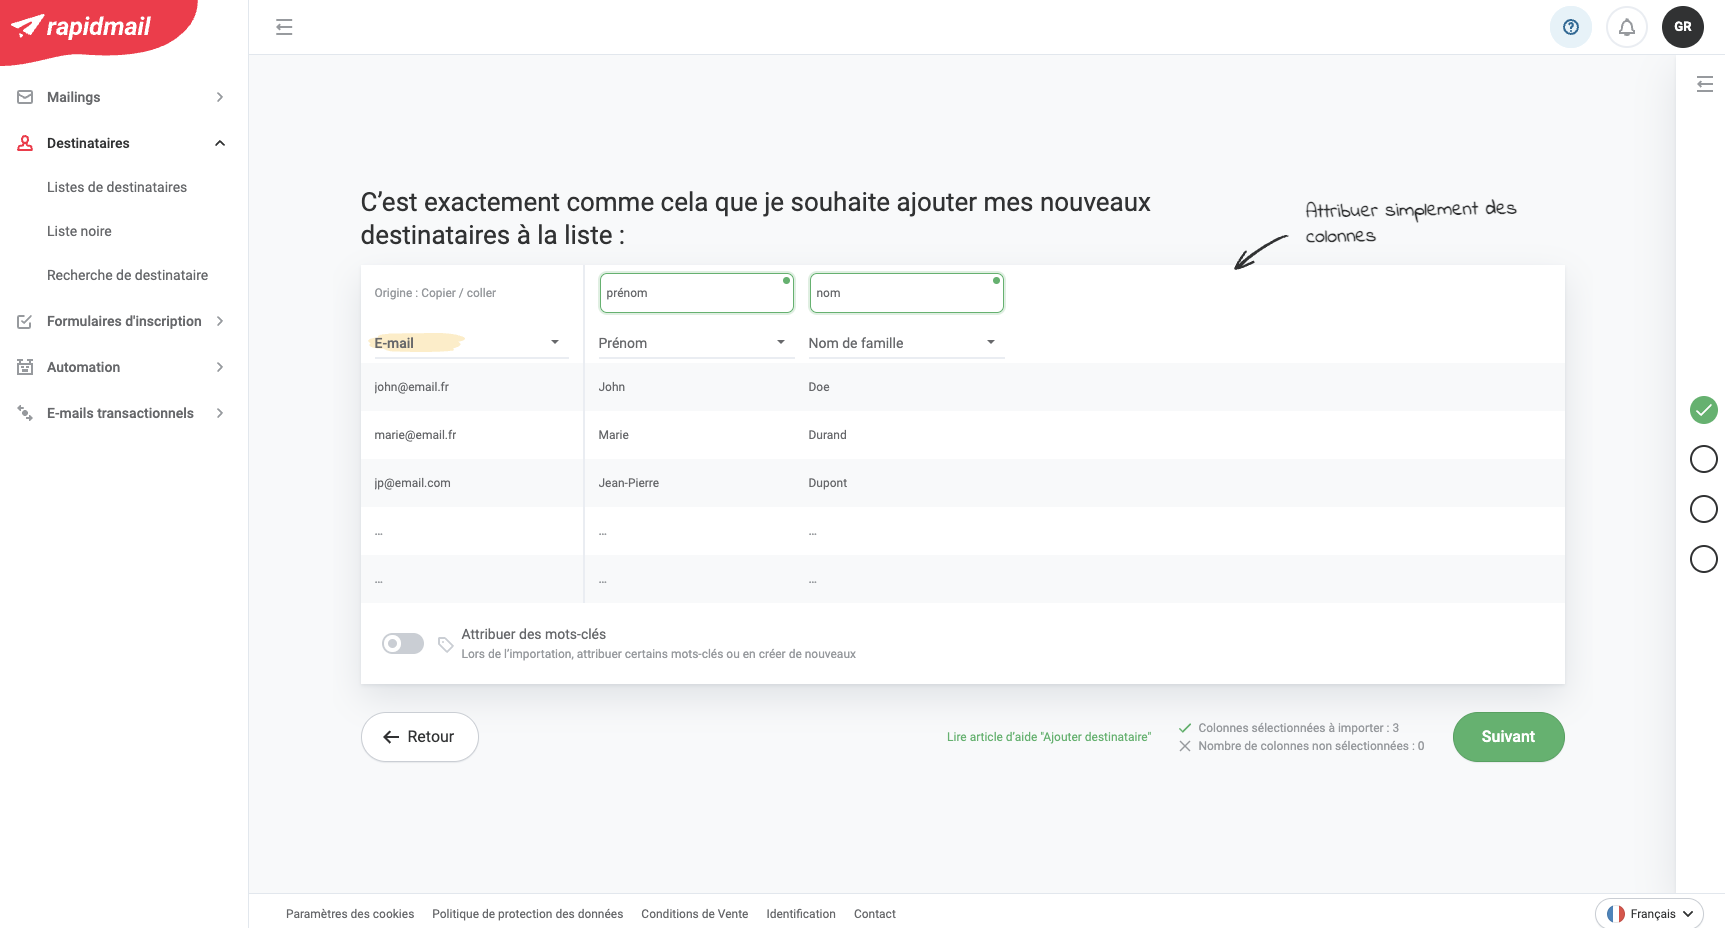Select the last step circle indicator
This screenshot has height=928, width=1725.
(1703, 559)
